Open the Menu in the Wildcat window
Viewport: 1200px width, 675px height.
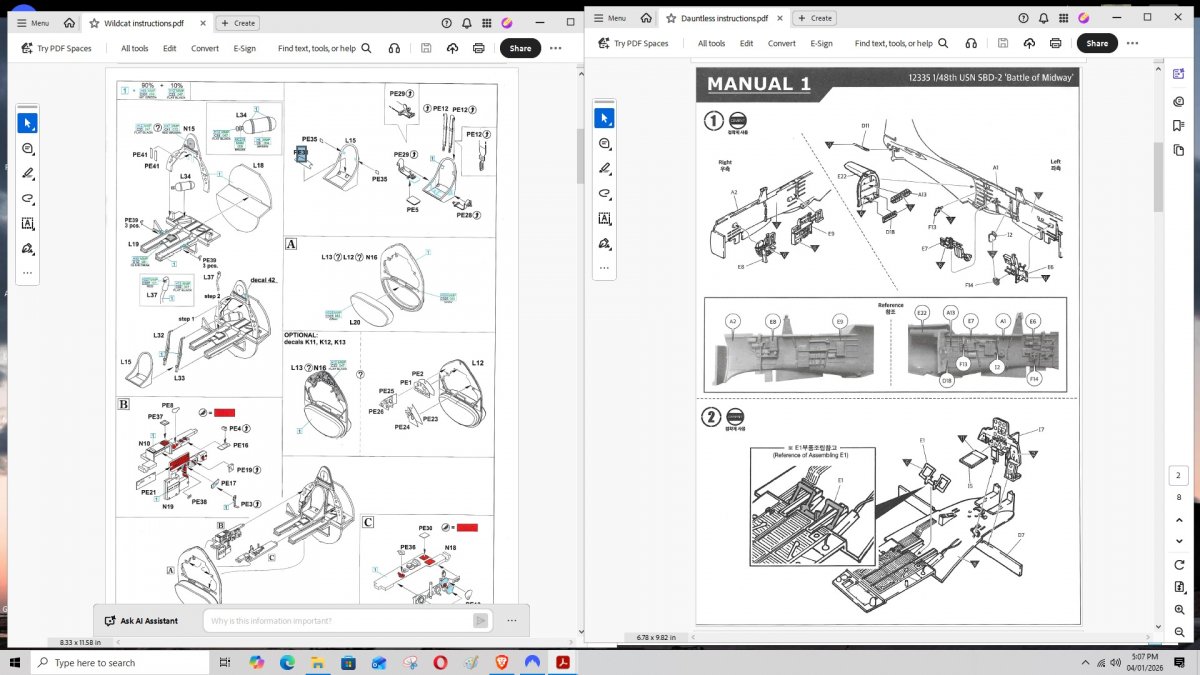[30, 22]
